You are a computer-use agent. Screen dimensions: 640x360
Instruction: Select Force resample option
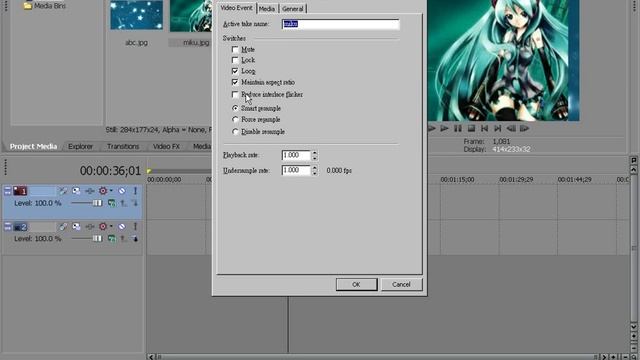click(x=235, y=120)
